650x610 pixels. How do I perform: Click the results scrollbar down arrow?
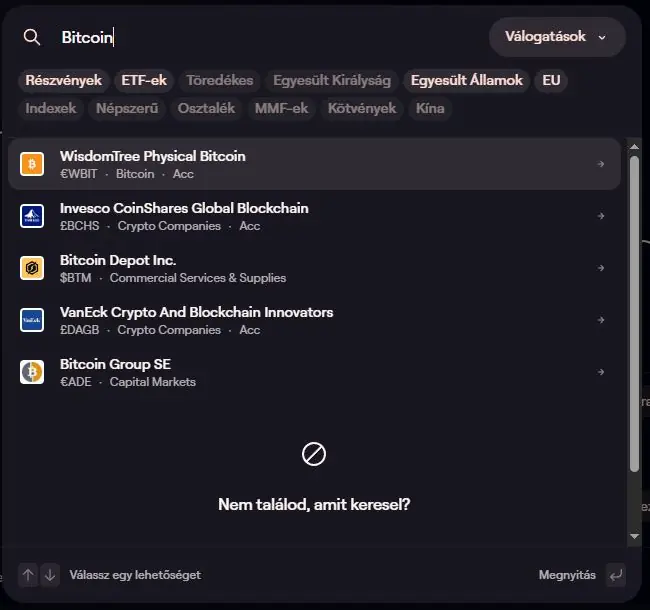tap(634, 536)
